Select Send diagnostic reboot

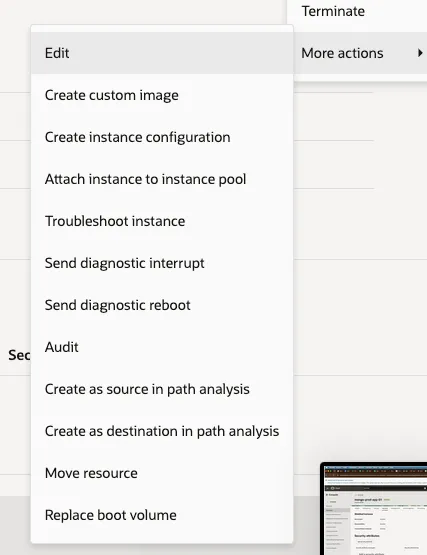coord(162,305)
